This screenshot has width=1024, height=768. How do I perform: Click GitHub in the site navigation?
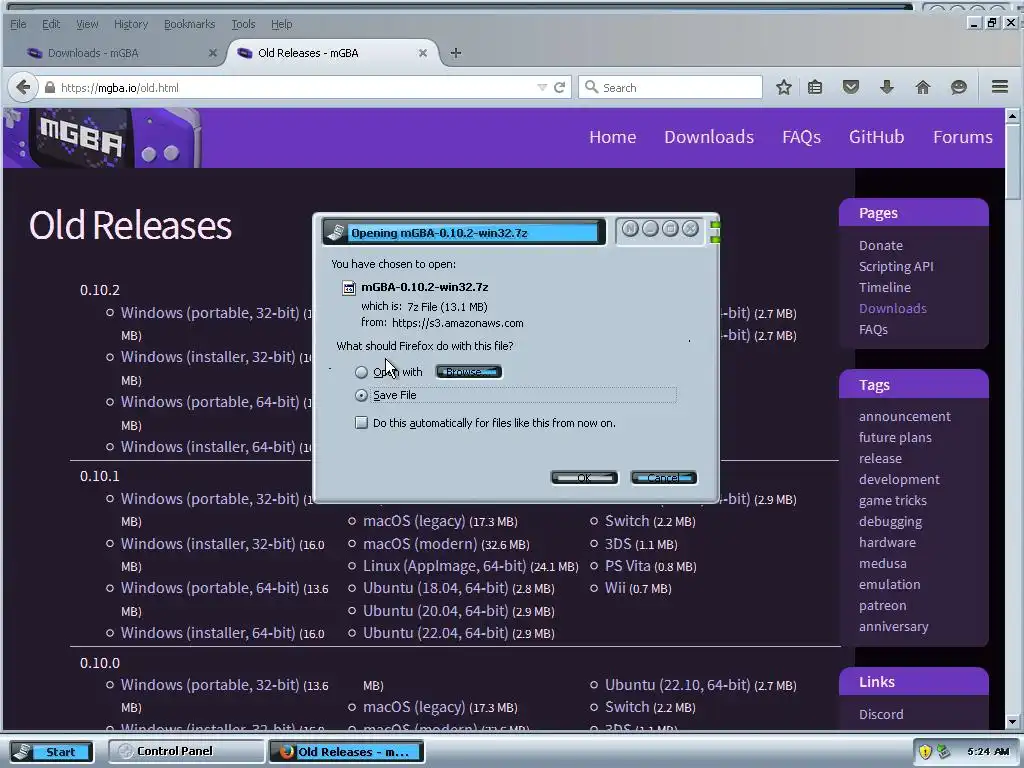point(876,137)
